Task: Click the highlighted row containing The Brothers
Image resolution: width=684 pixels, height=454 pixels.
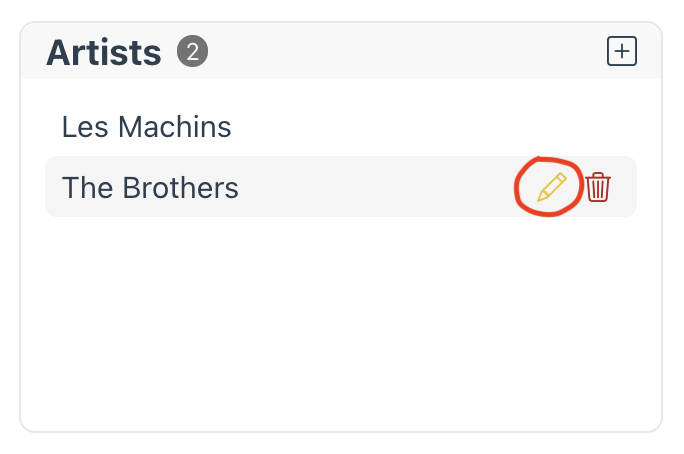Action: 341,187
